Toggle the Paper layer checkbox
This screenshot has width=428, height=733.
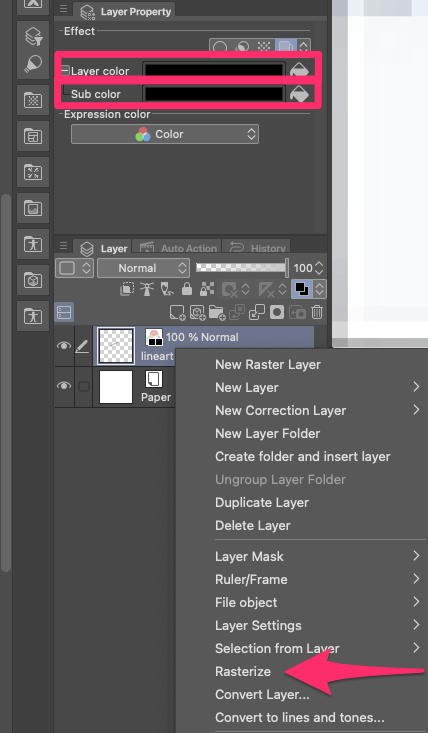(84, 386)
